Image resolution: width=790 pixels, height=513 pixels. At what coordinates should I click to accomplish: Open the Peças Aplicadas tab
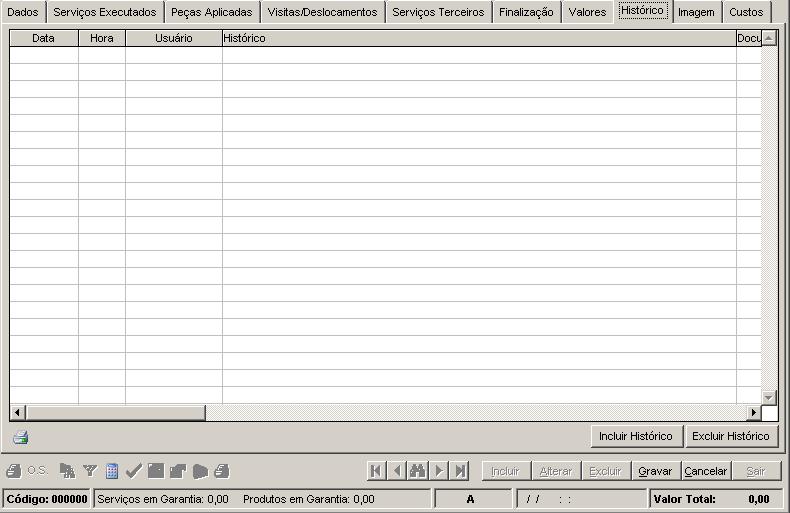click(212, 12)
